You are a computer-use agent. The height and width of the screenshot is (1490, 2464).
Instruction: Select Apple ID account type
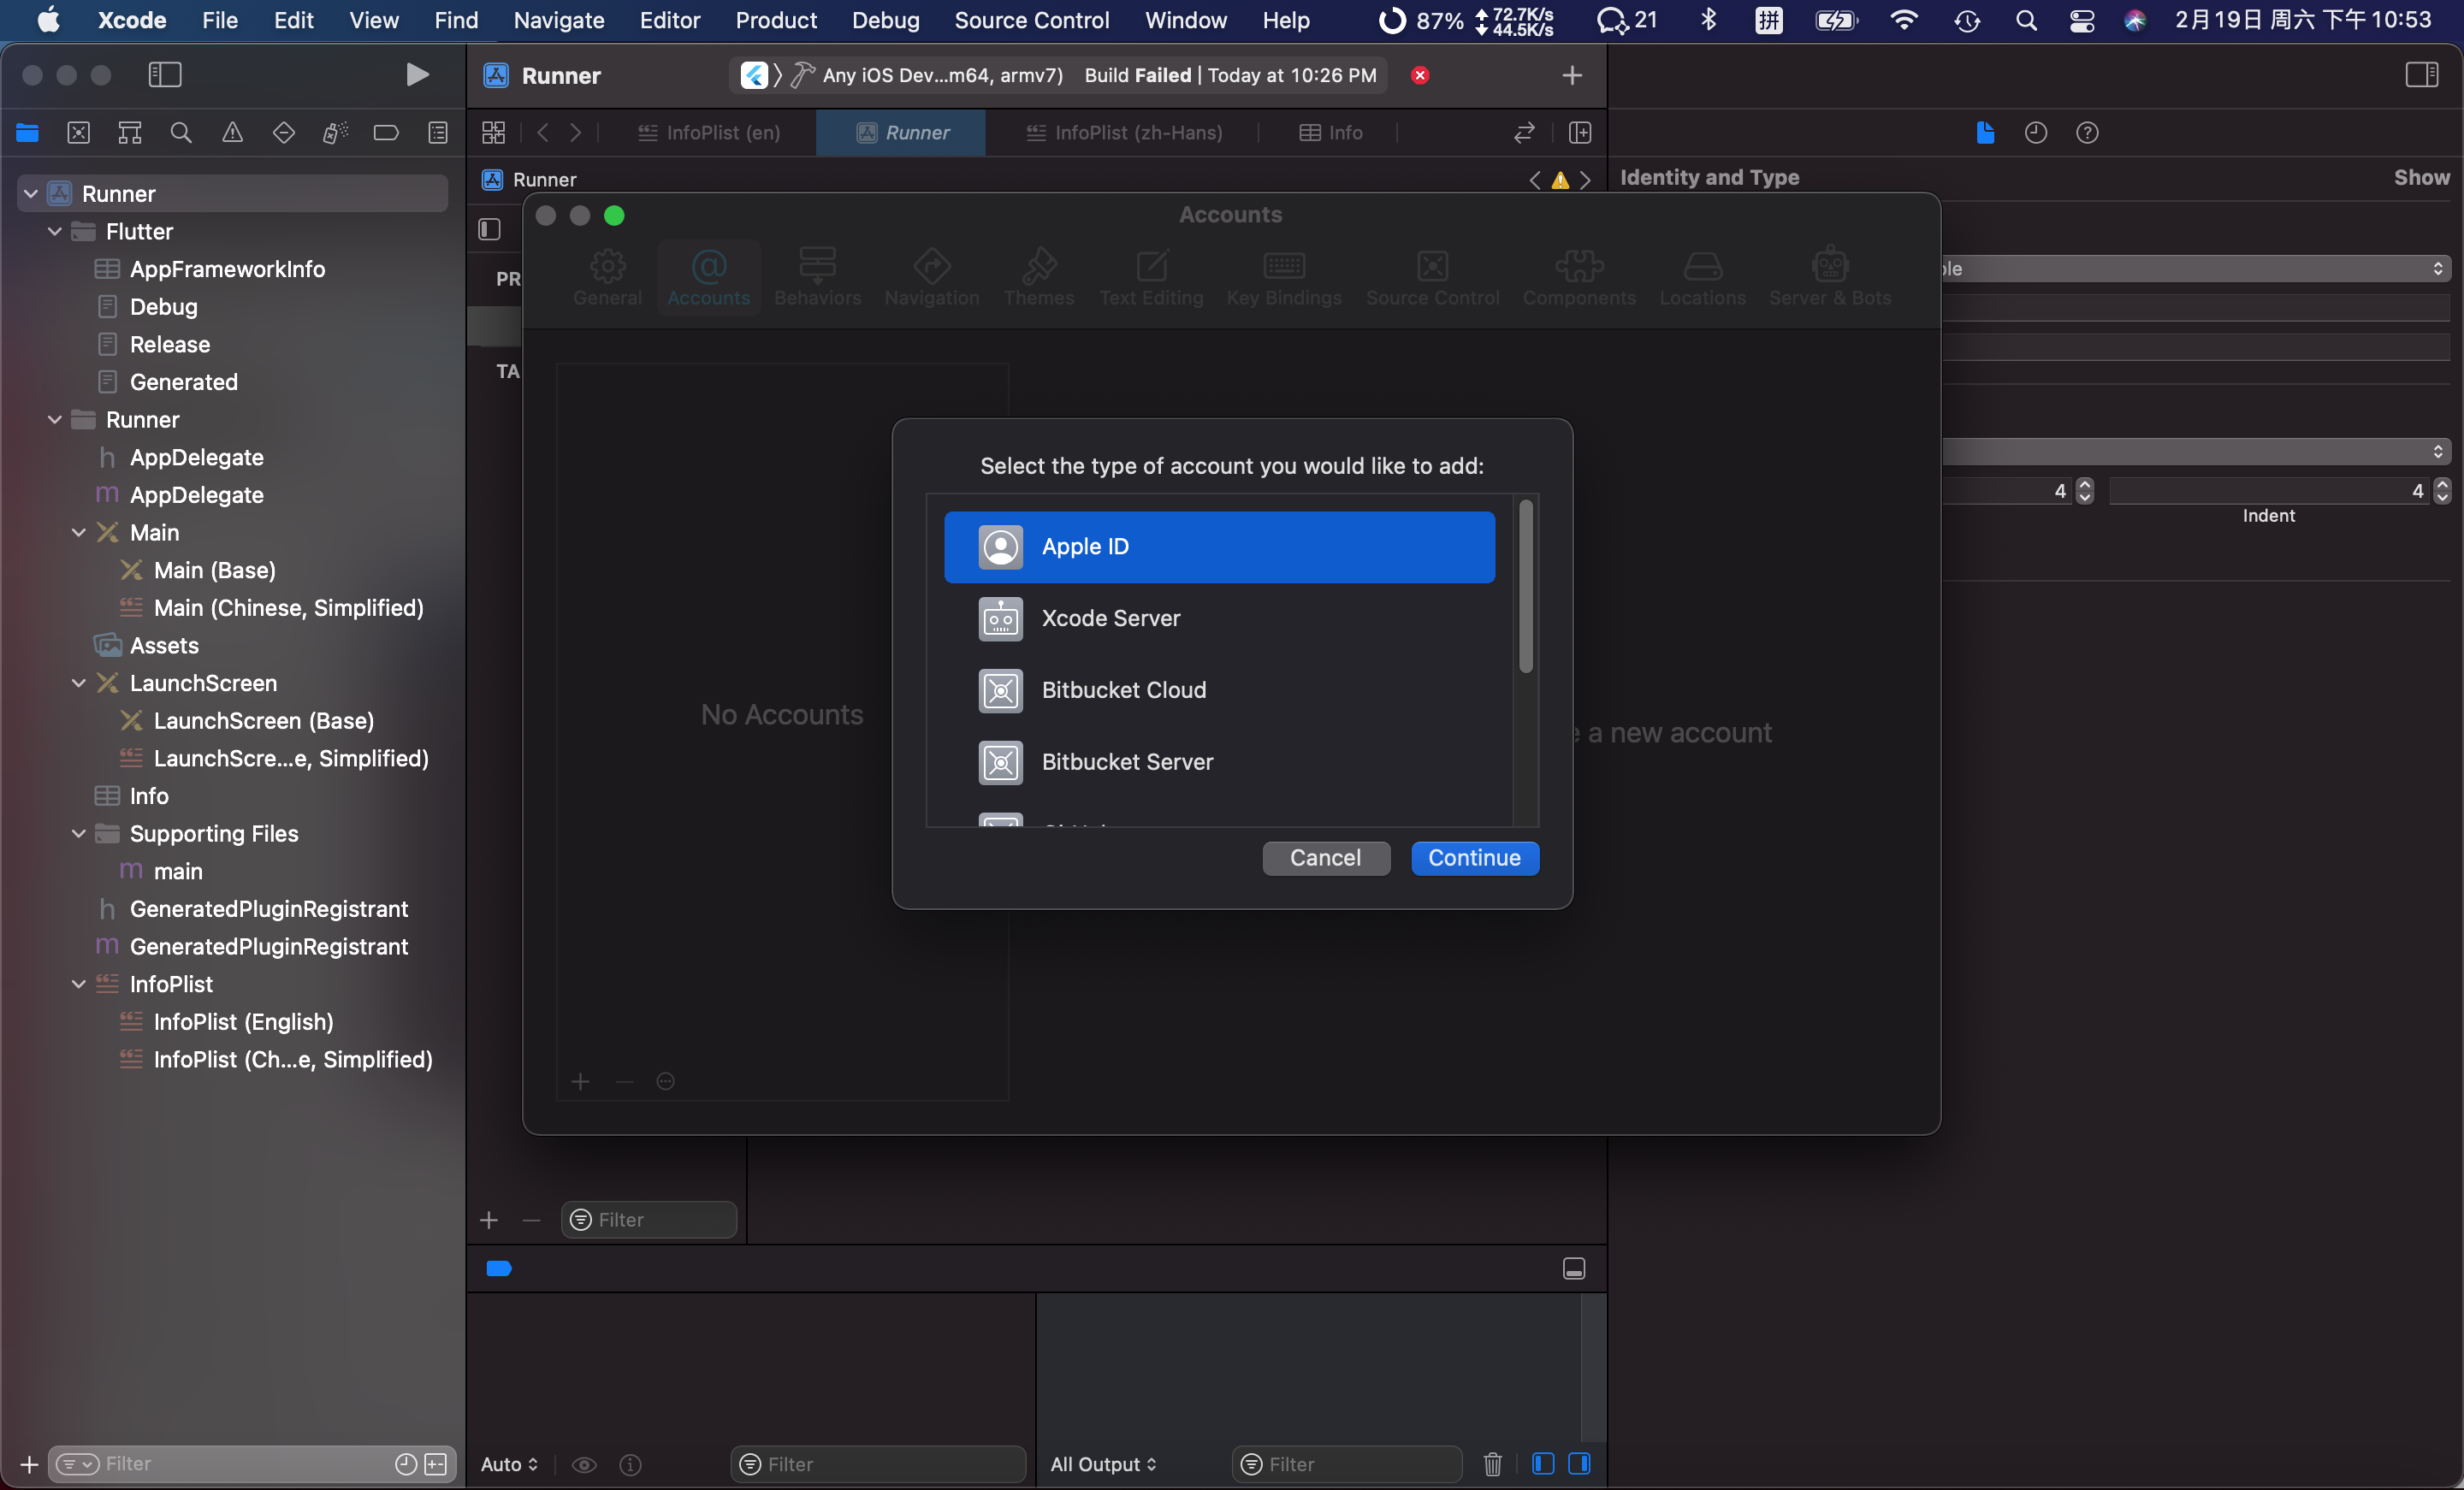tap(1219, 547)
